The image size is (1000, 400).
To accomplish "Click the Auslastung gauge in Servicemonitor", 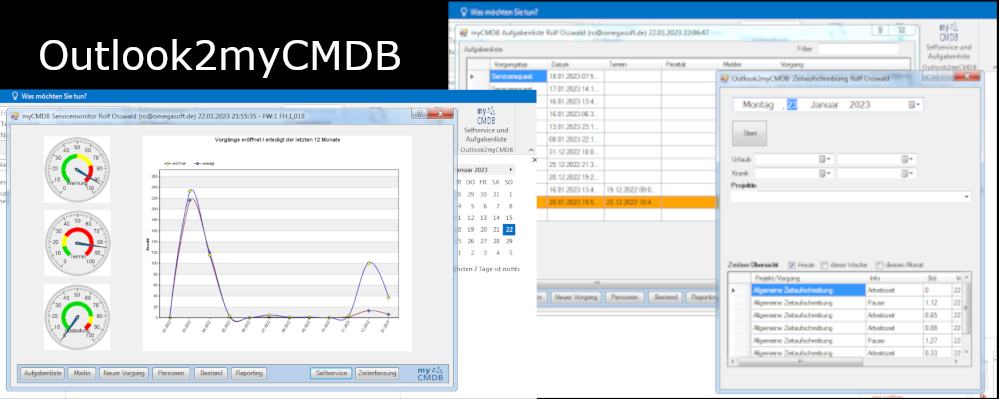I will 77,317.
